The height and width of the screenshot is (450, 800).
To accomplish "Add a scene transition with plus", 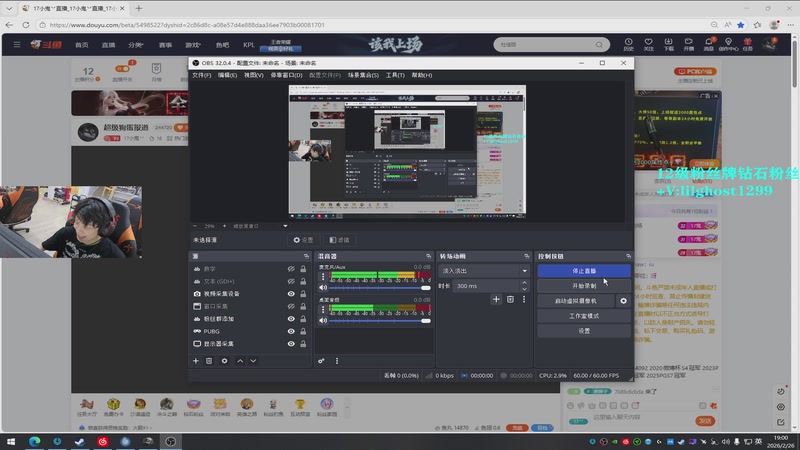I will coord(496,299).
